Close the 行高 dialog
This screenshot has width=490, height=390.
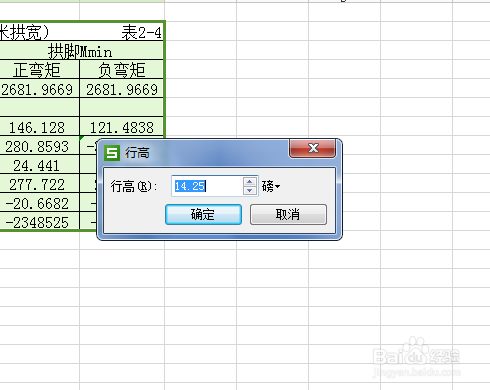point(312,148)
